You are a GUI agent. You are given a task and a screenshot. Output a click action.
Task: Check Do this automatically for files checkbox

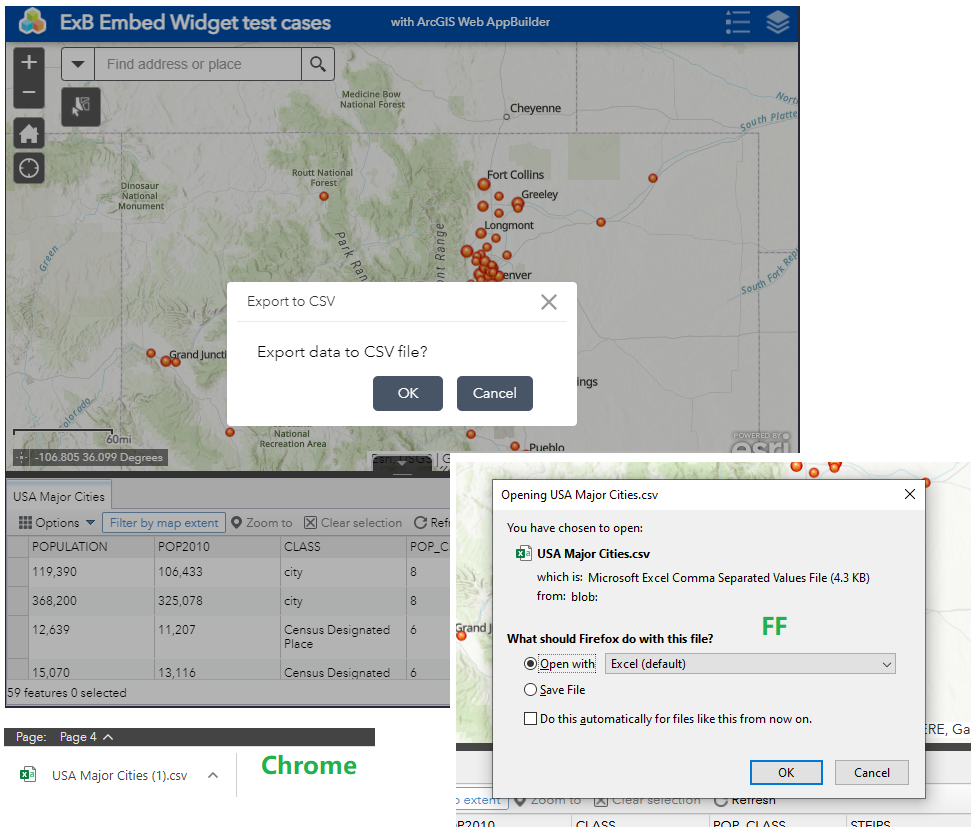tap(530, 719)
